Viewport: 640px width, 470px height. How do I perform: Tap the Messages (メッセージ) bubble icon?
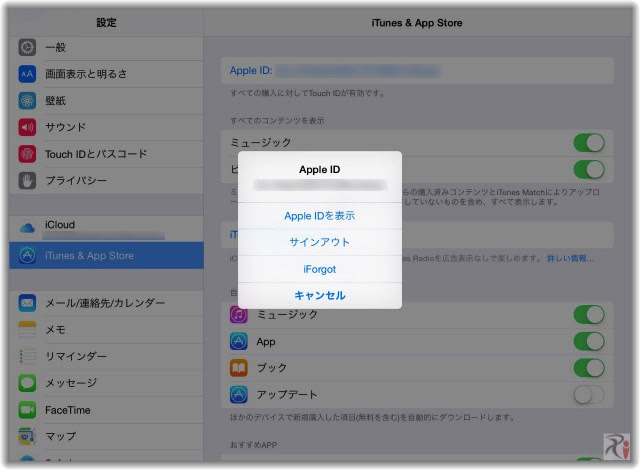coord(27,383)
